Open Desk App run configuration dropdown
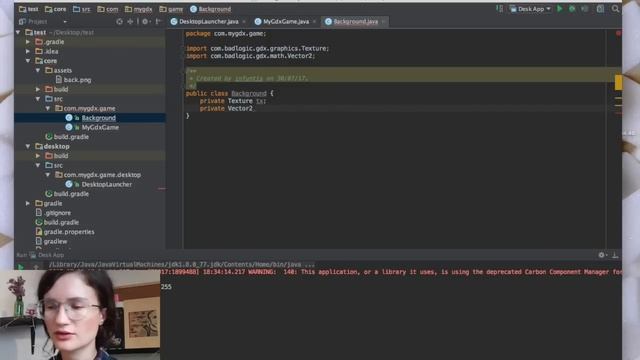Screen dimensions: 640x360 [531, 9]
